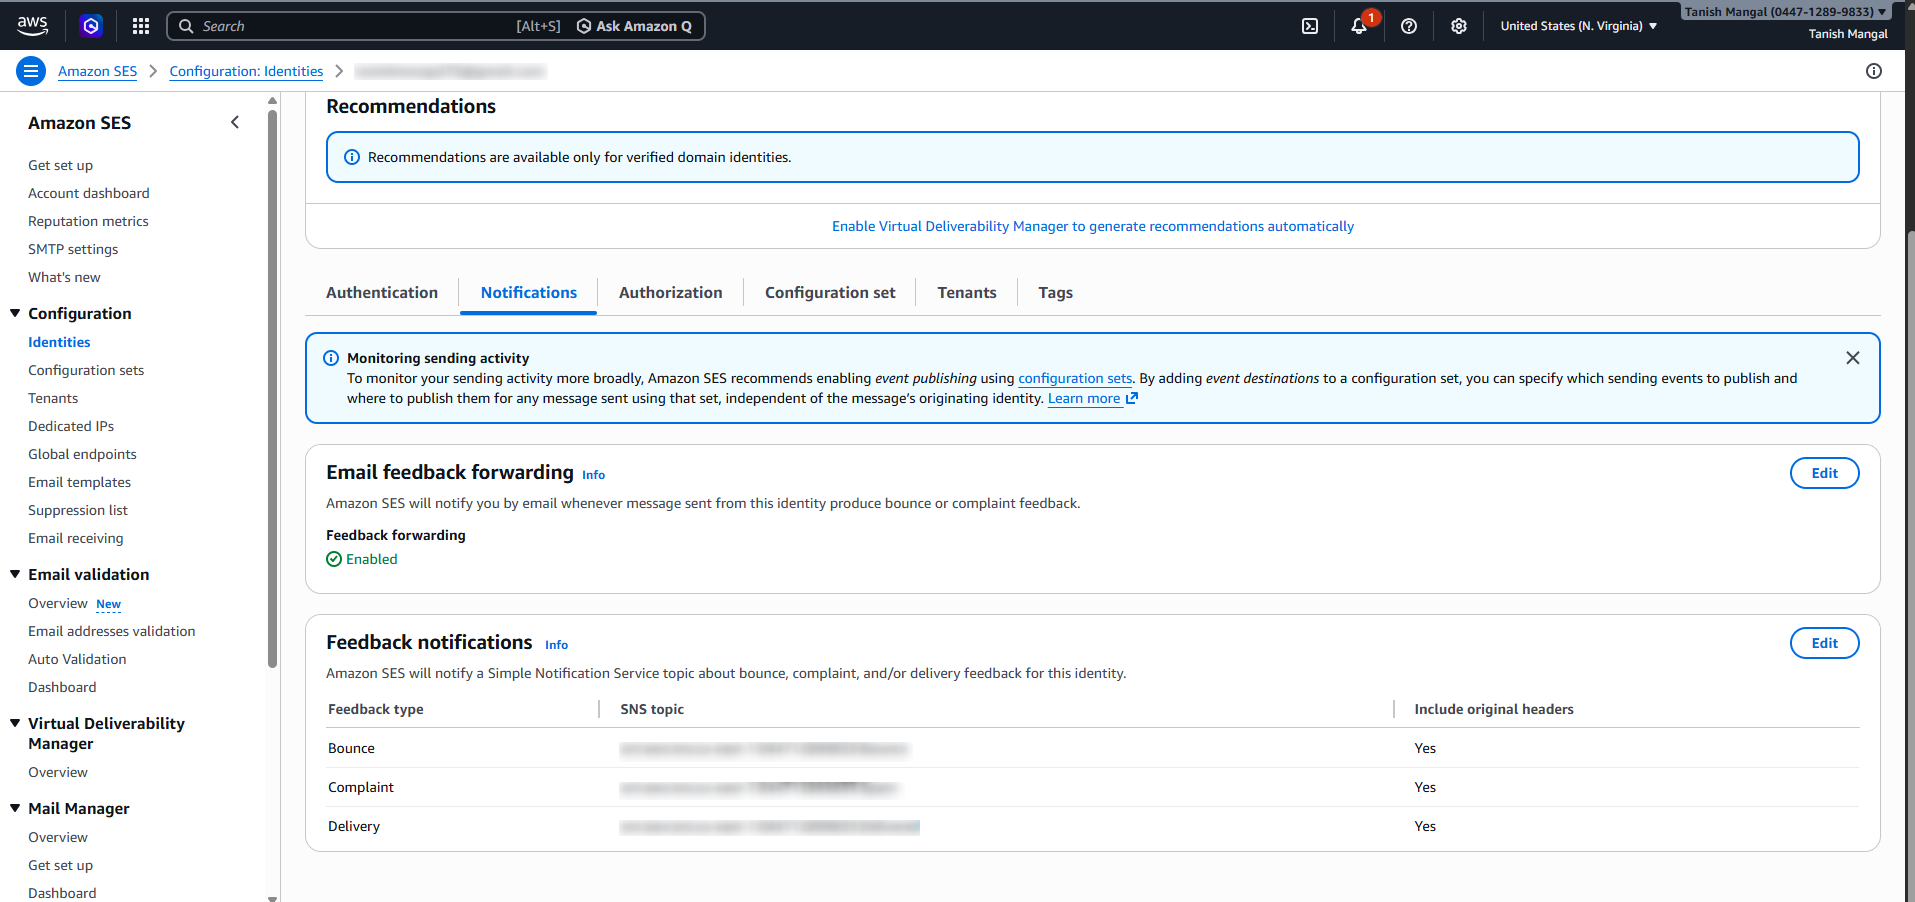
Task: Open the services grid menu icon
Action: click(141, 26)
